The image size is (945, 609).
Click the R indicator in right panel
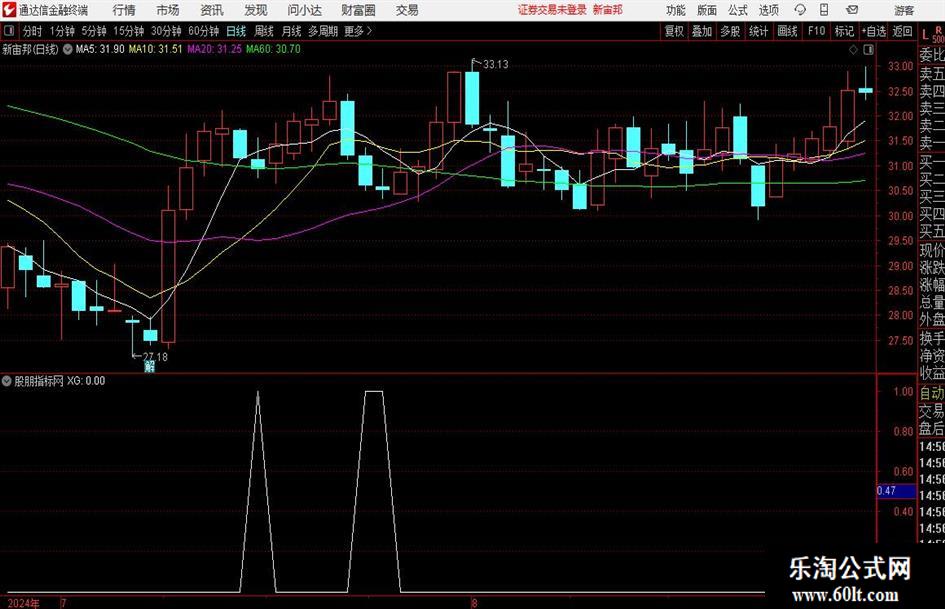point(938,30)
